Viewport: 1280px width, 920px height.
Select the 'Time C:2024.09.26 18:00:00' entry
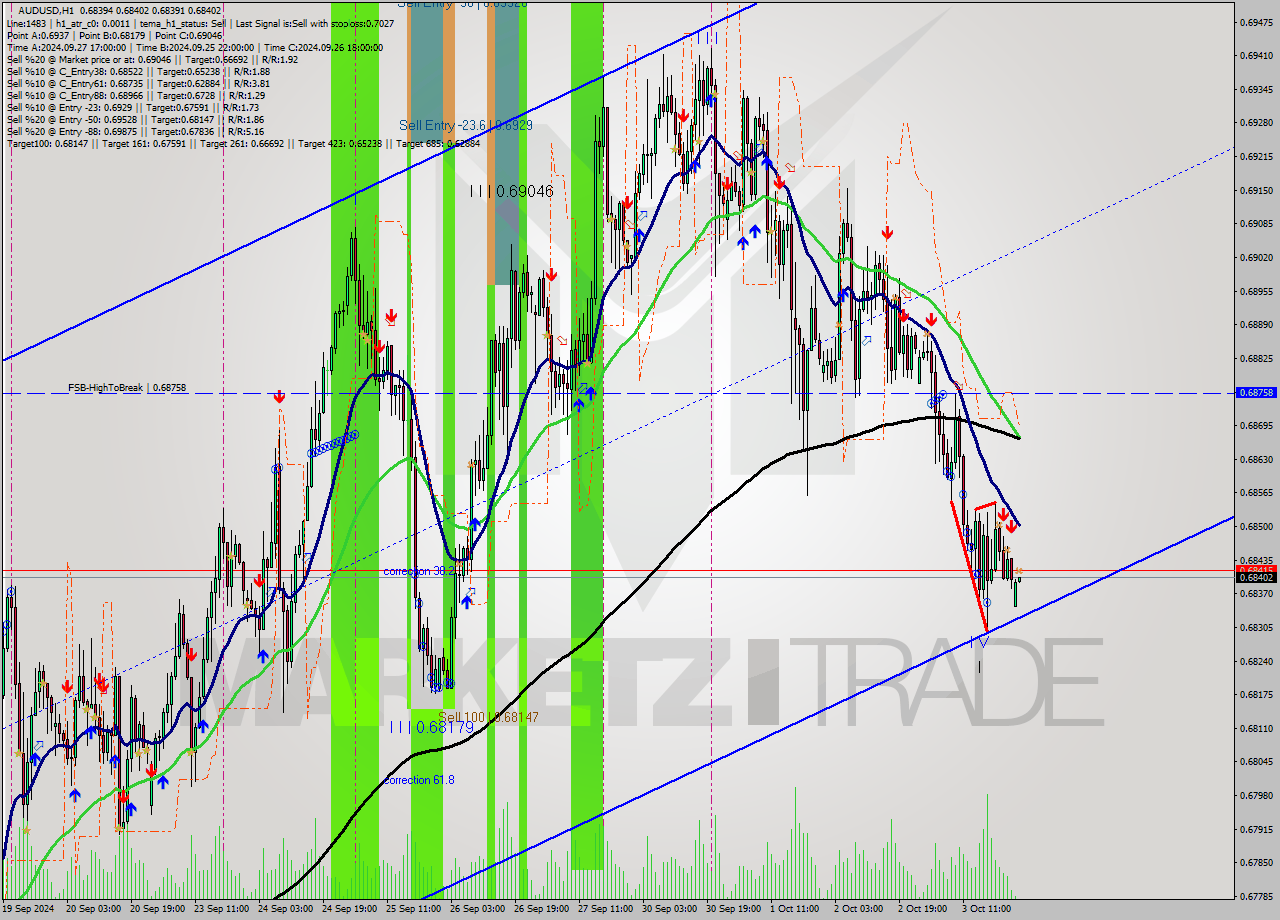(325, 47)
